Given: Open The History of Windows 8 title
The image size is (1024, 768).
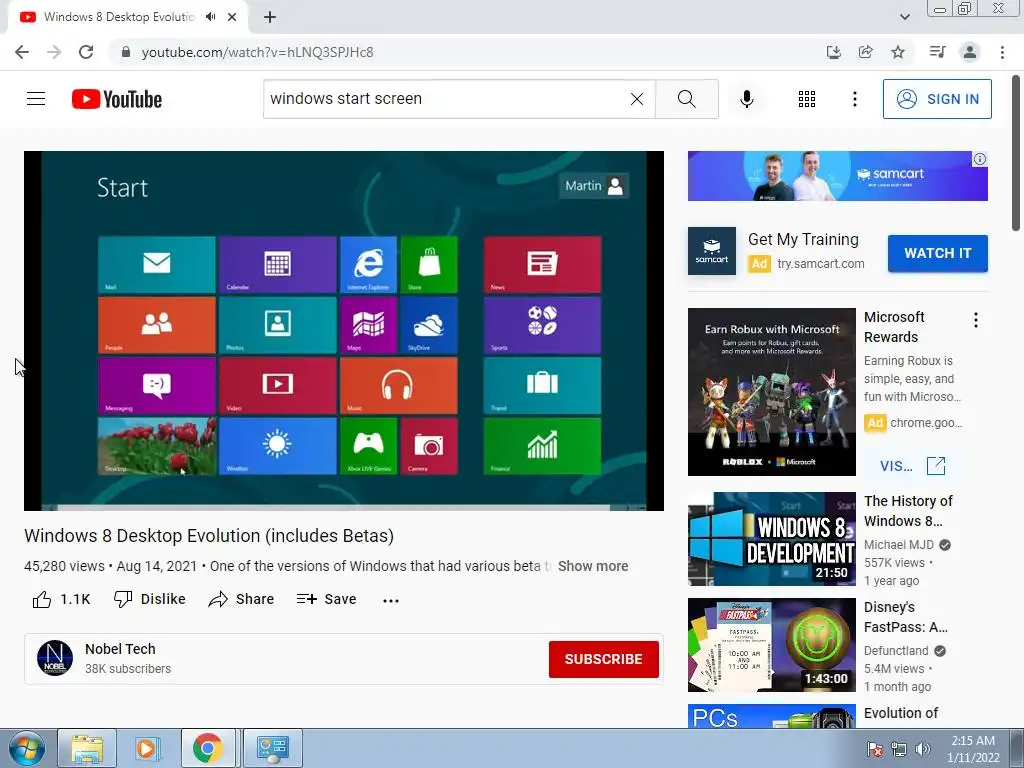Looking at the screenshot, I should pyautogui.click(x=908, y=511).
